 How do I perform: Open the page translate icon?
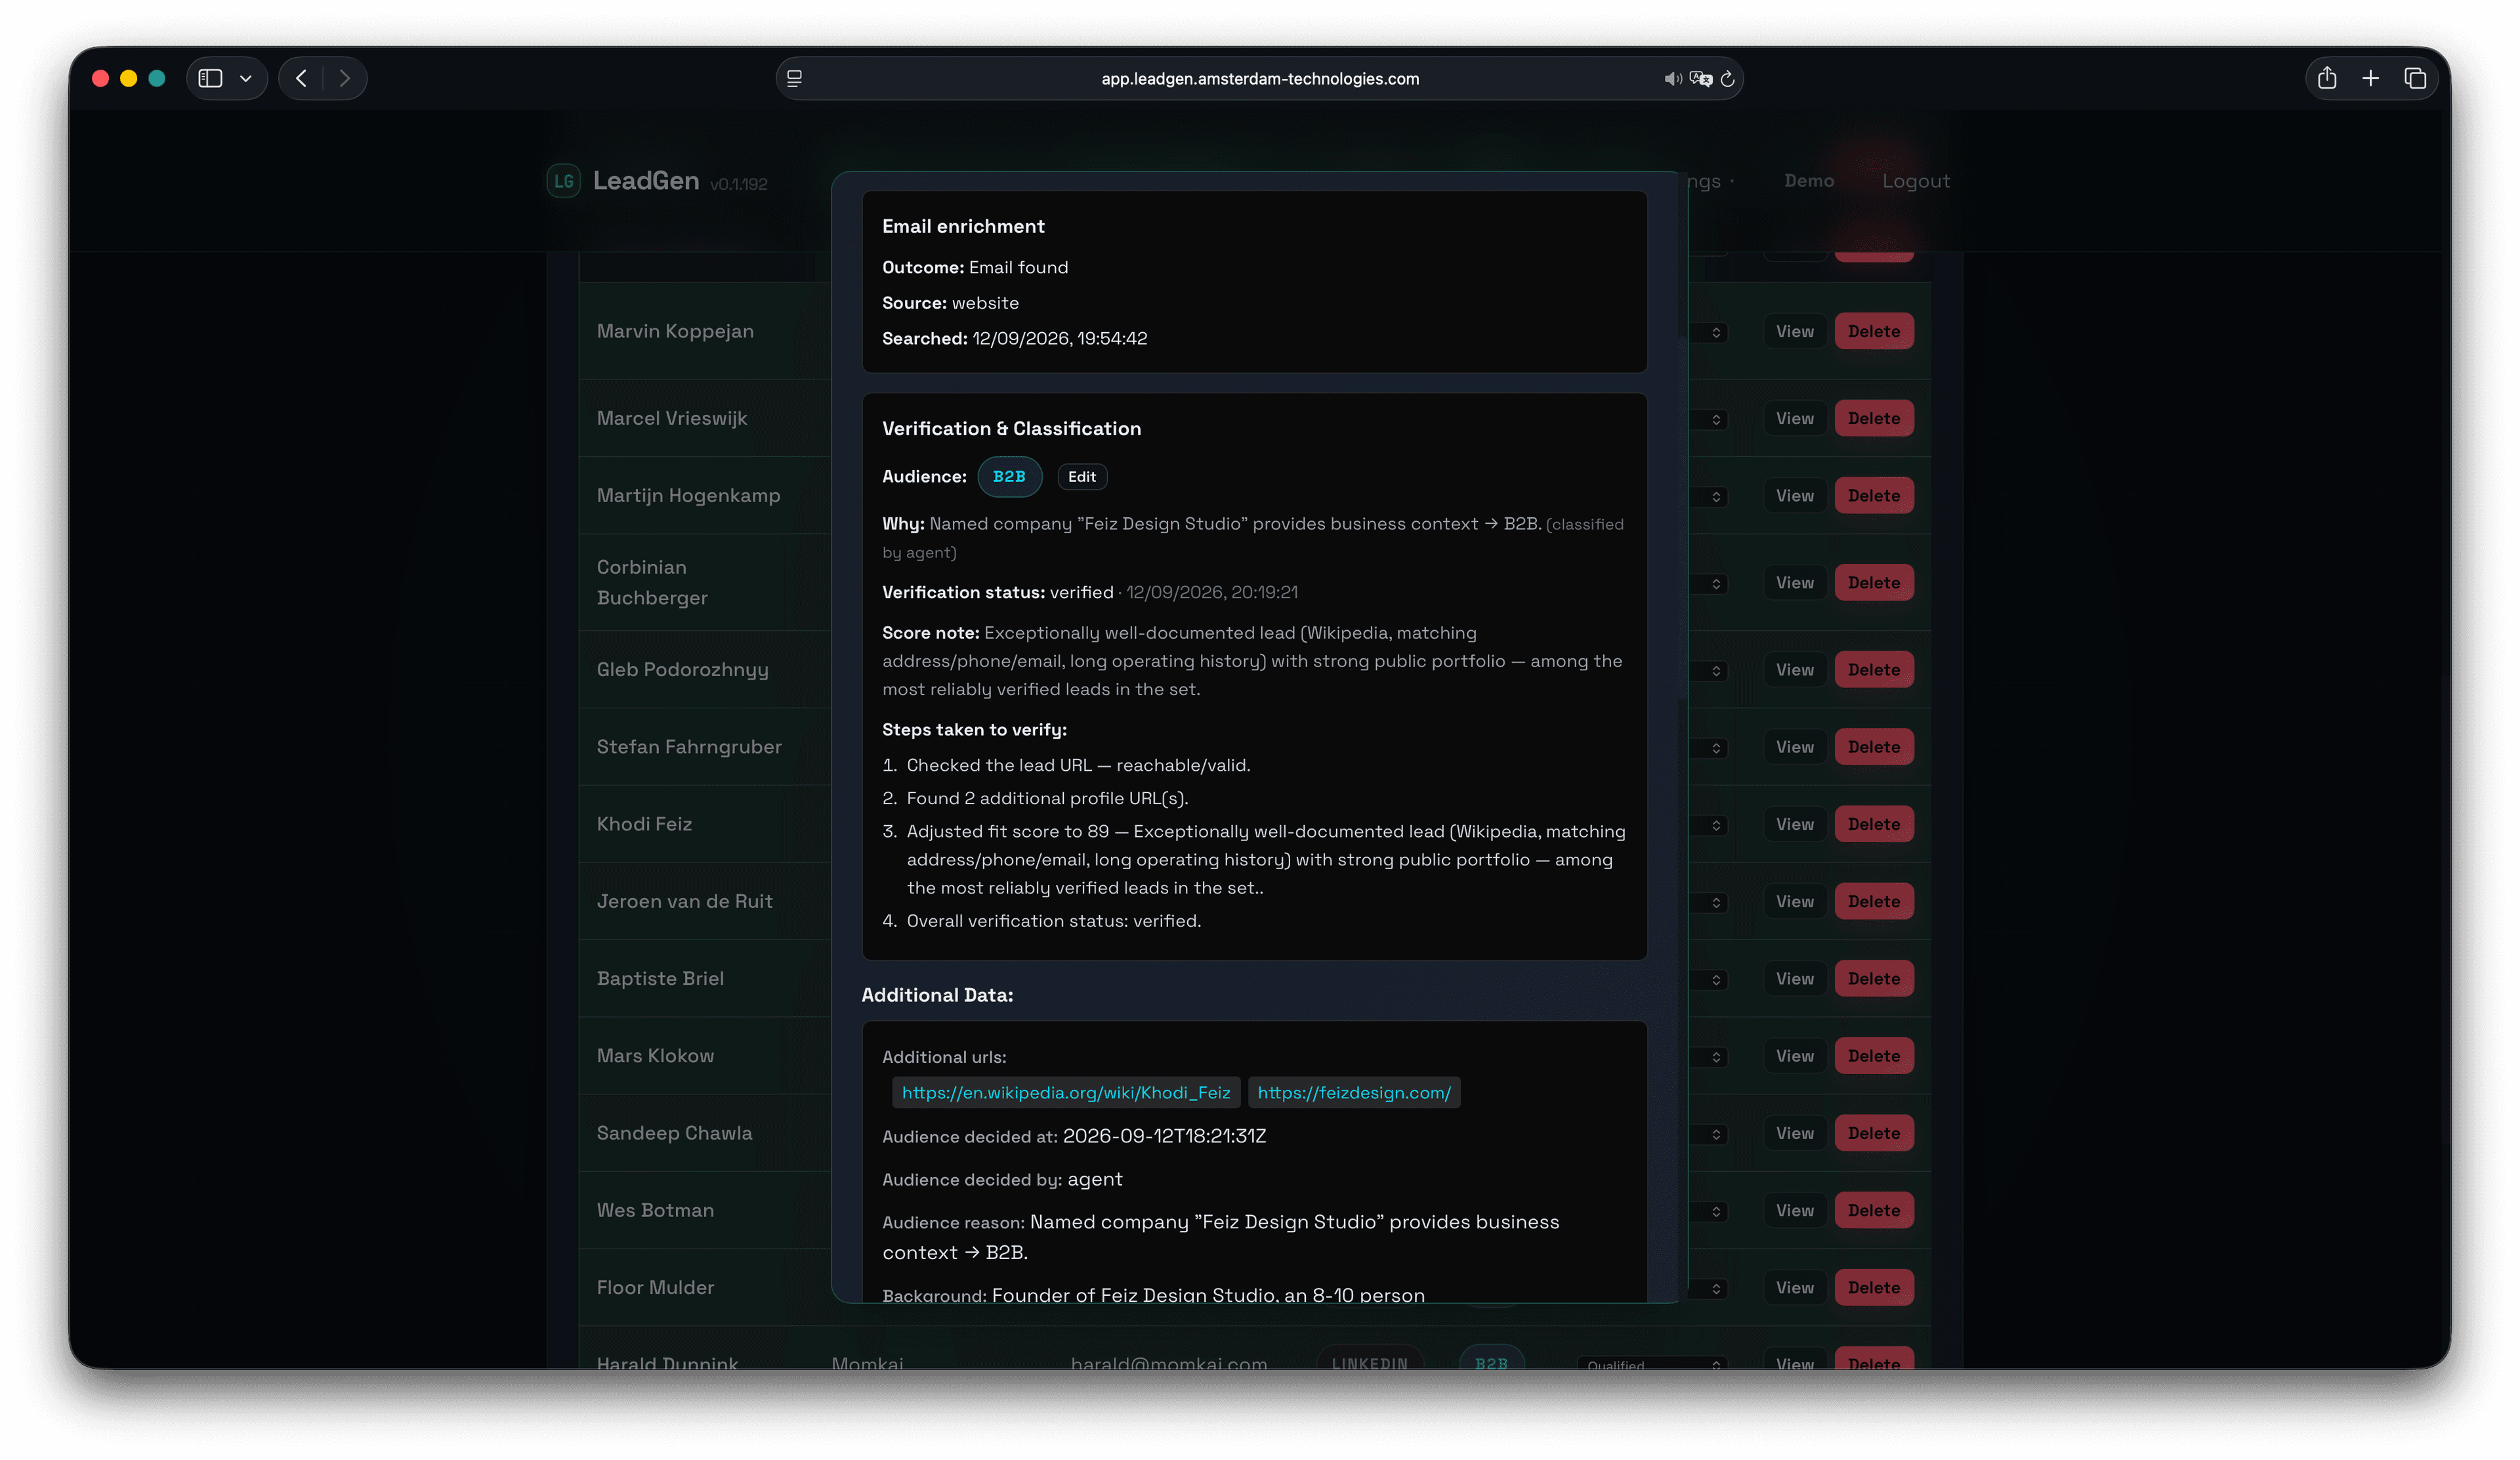[1700, 79]
